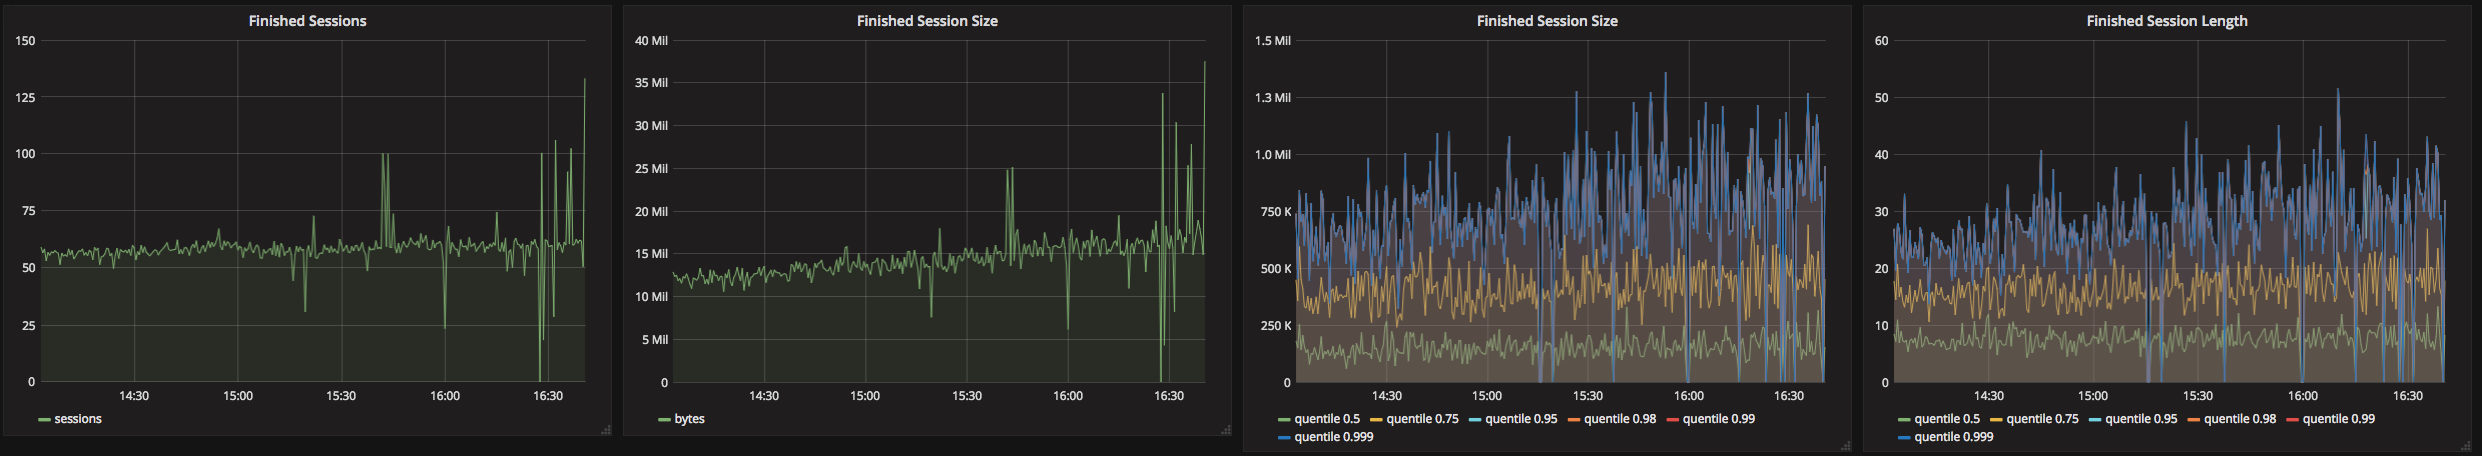Click resize handle of the Finished Sessions panel

(605, 430)
